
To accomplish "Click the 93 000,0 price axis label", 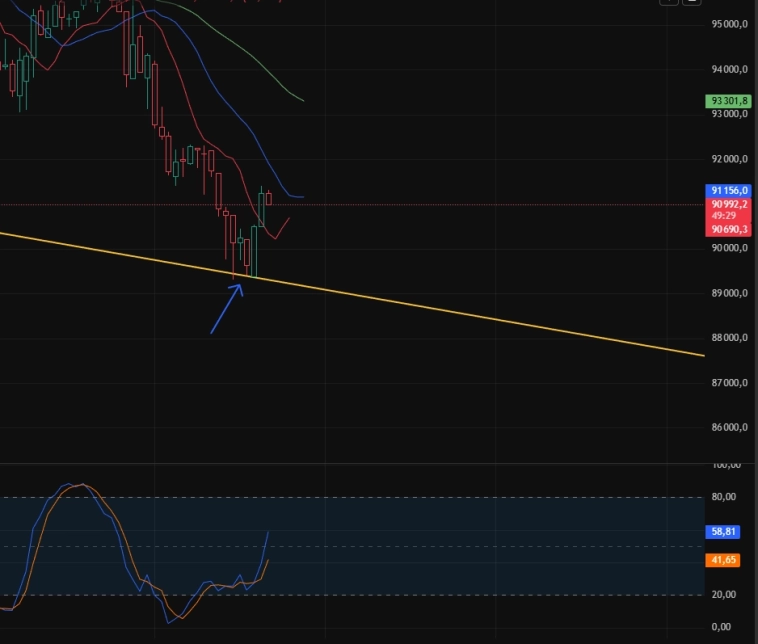I will tap(729, 114).
